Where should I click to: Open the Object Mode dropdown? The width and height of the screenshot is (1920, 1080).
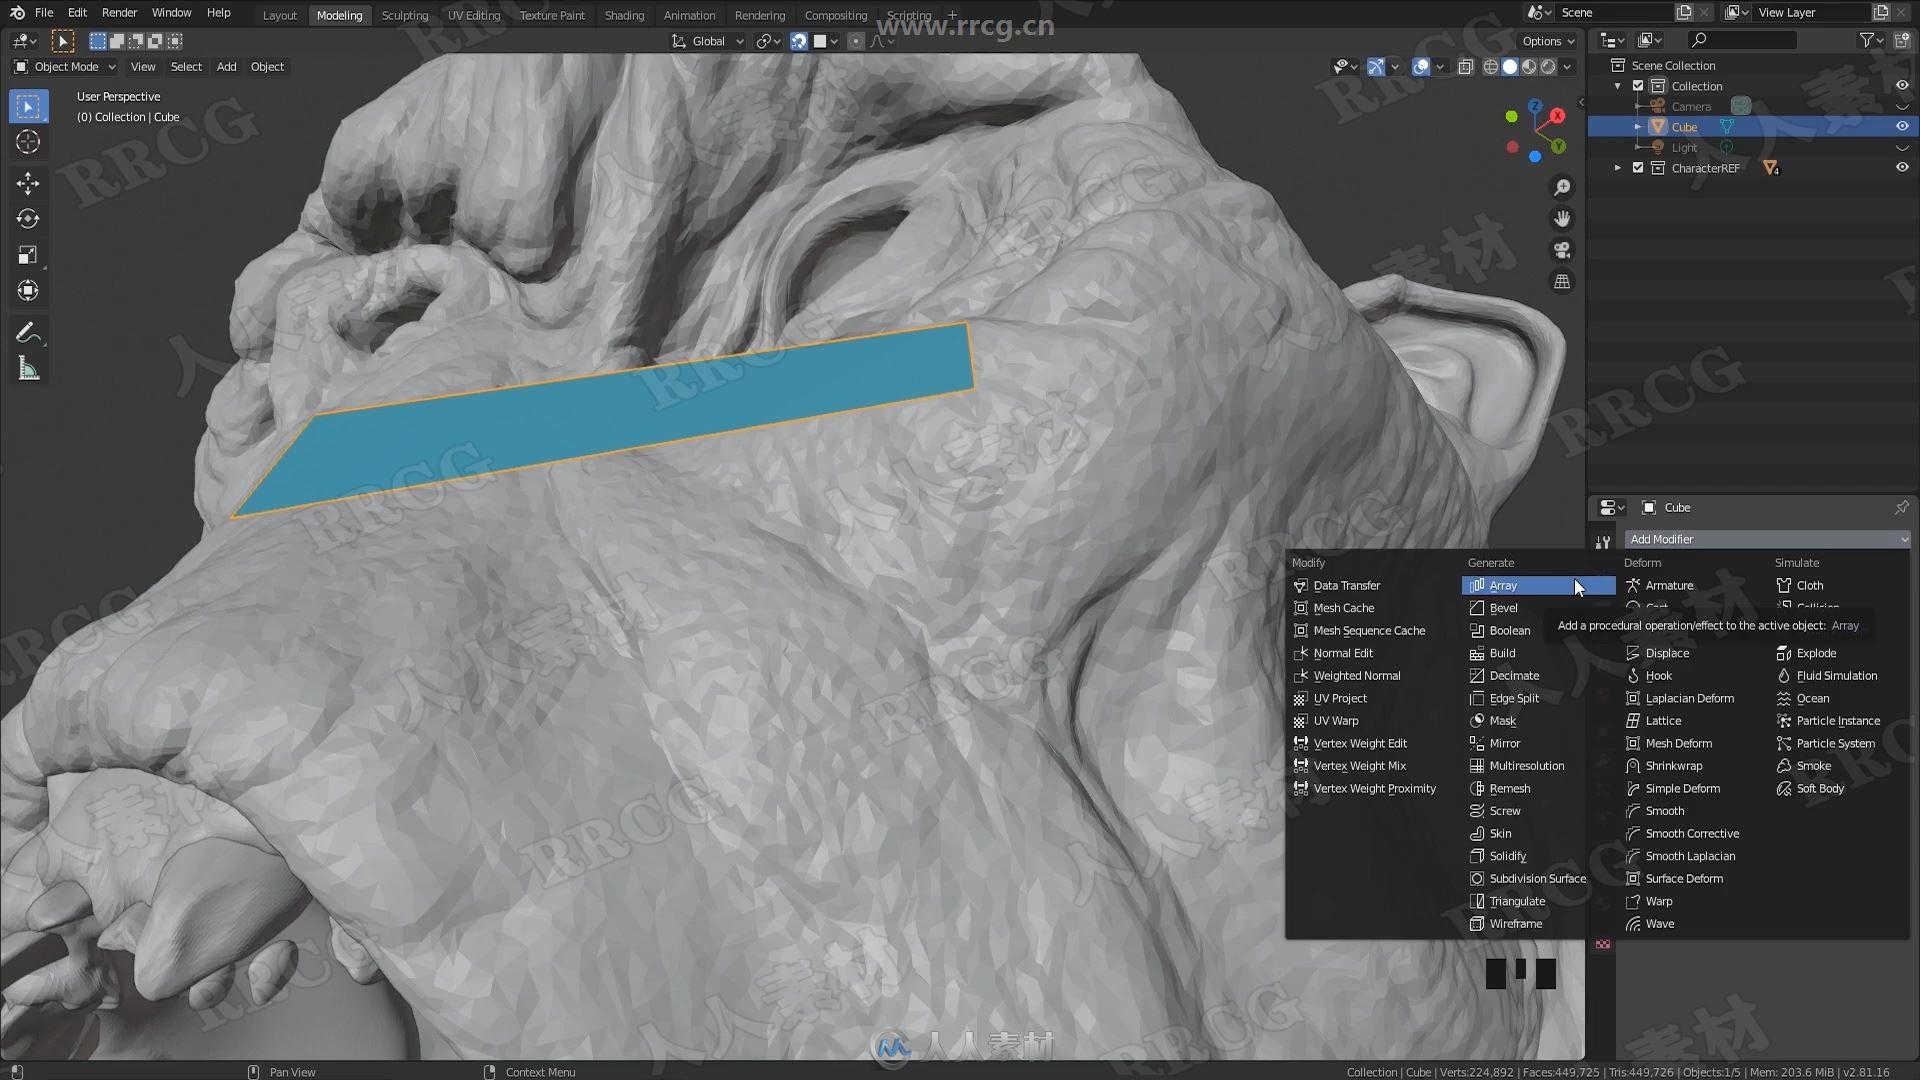pyautogui.click(x=65, y=67)
